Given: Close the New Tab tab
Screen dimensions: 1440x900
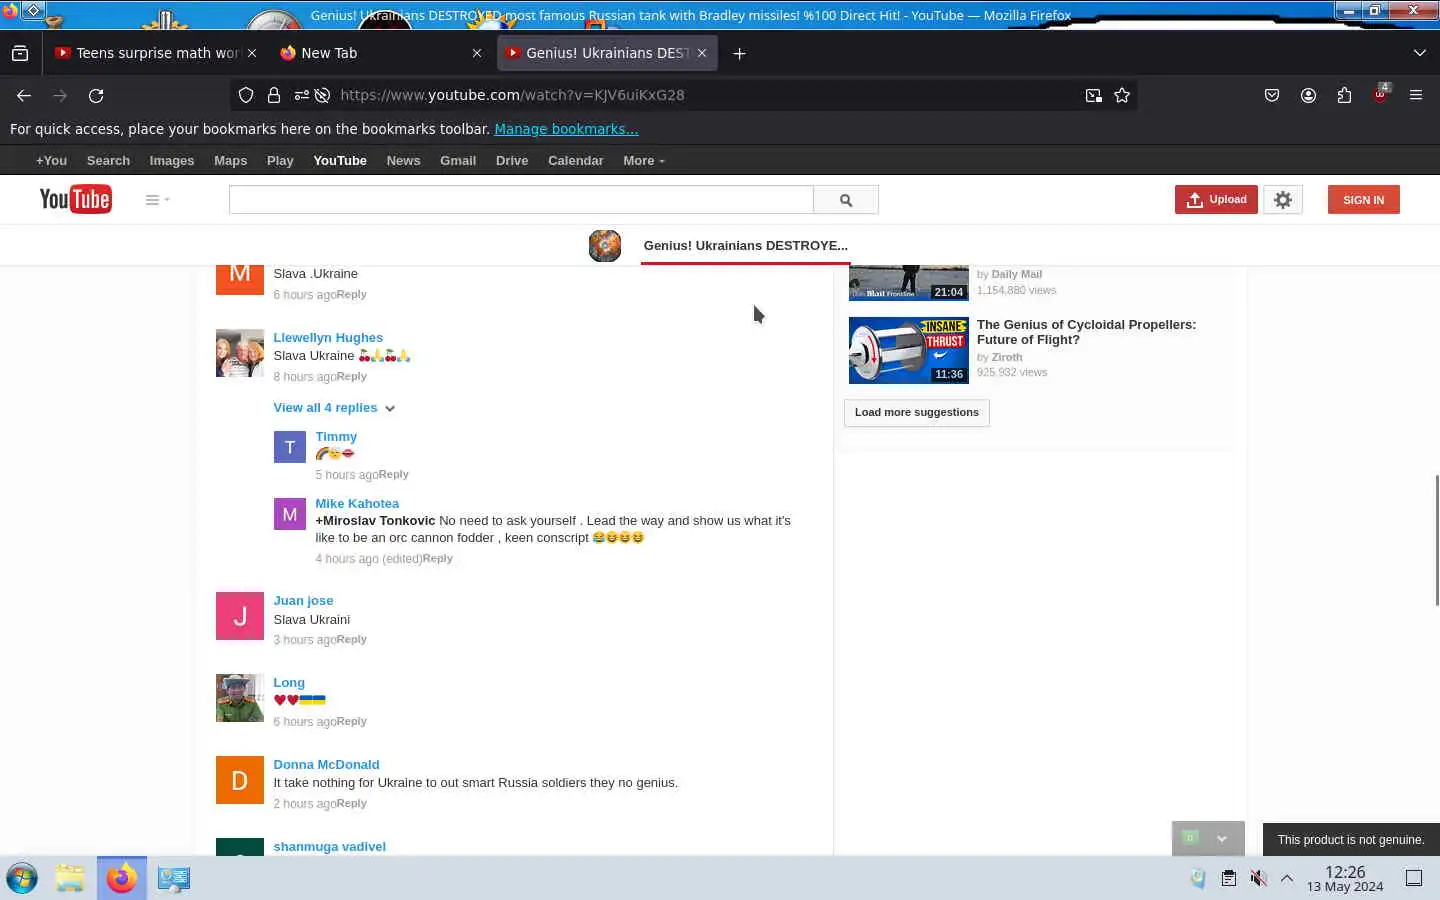Looking at the screenshot, I should click(x=477, y=53).
